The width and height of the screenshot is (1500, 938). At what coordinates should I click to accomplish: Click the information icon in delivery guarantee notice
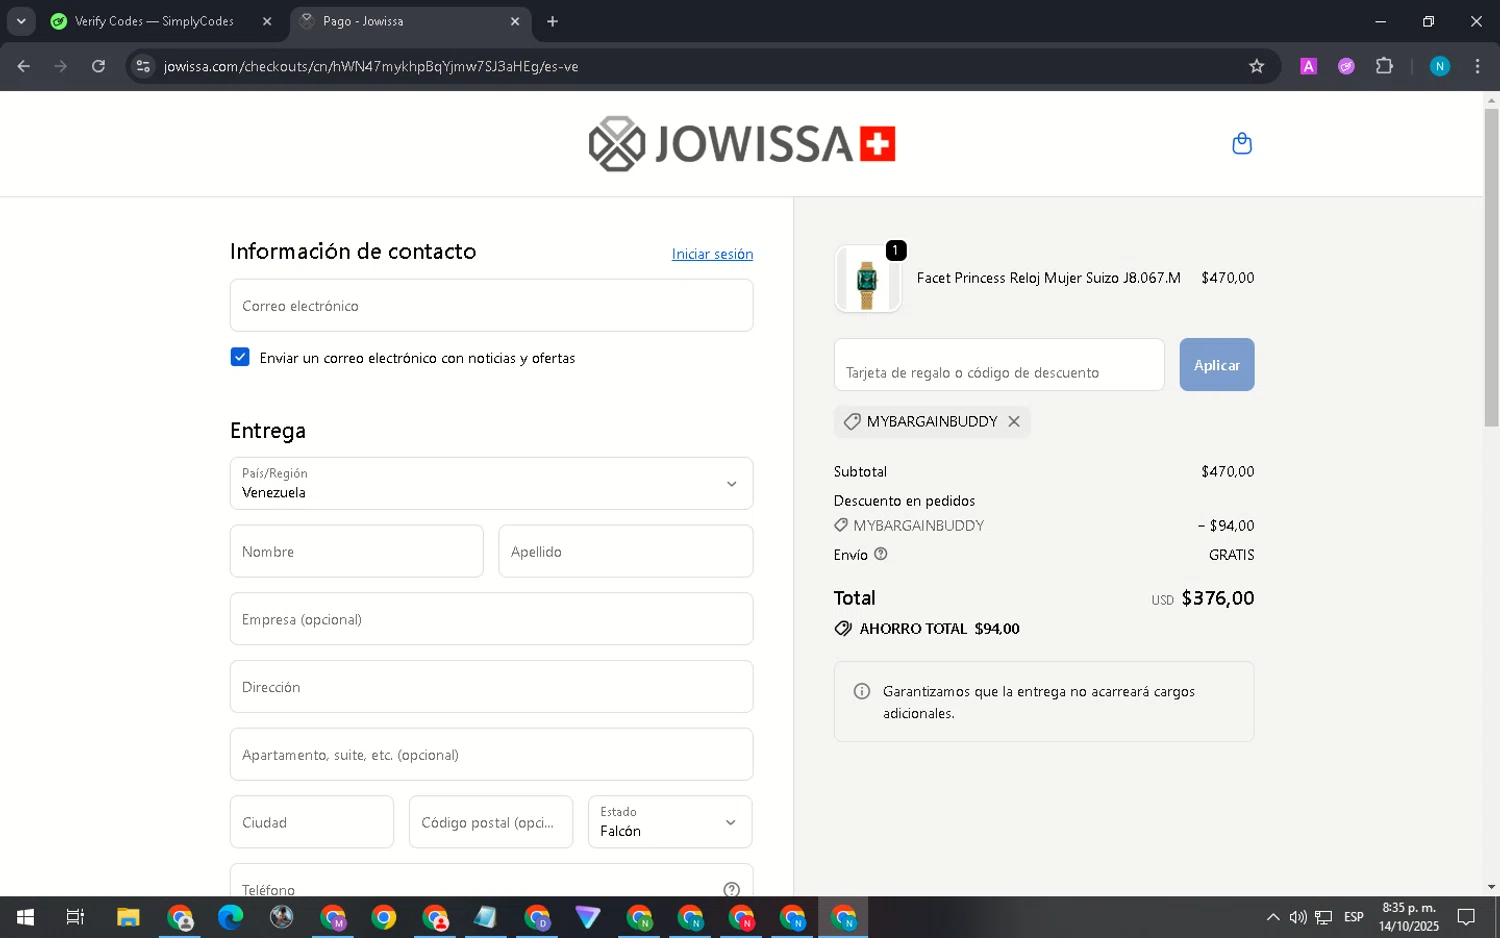(861, 691)
